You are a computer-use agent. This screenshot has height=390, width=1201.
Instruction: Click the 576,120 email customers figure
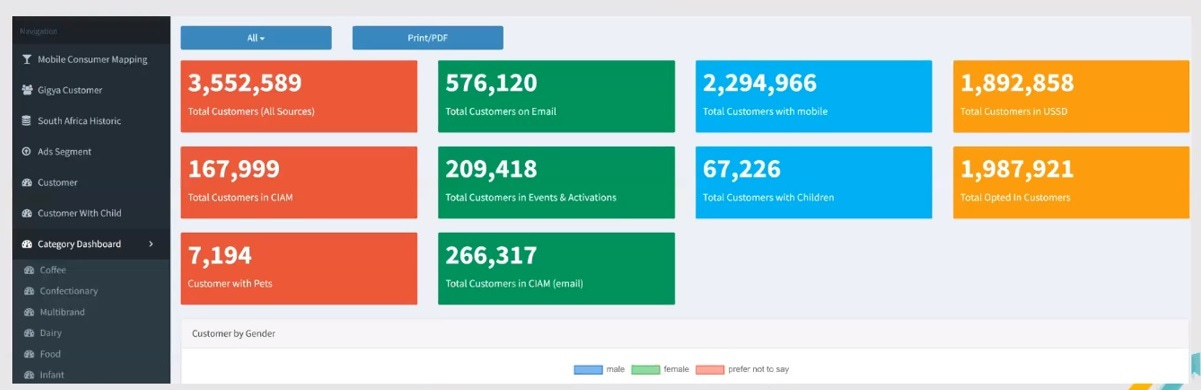tap(491, 83)
